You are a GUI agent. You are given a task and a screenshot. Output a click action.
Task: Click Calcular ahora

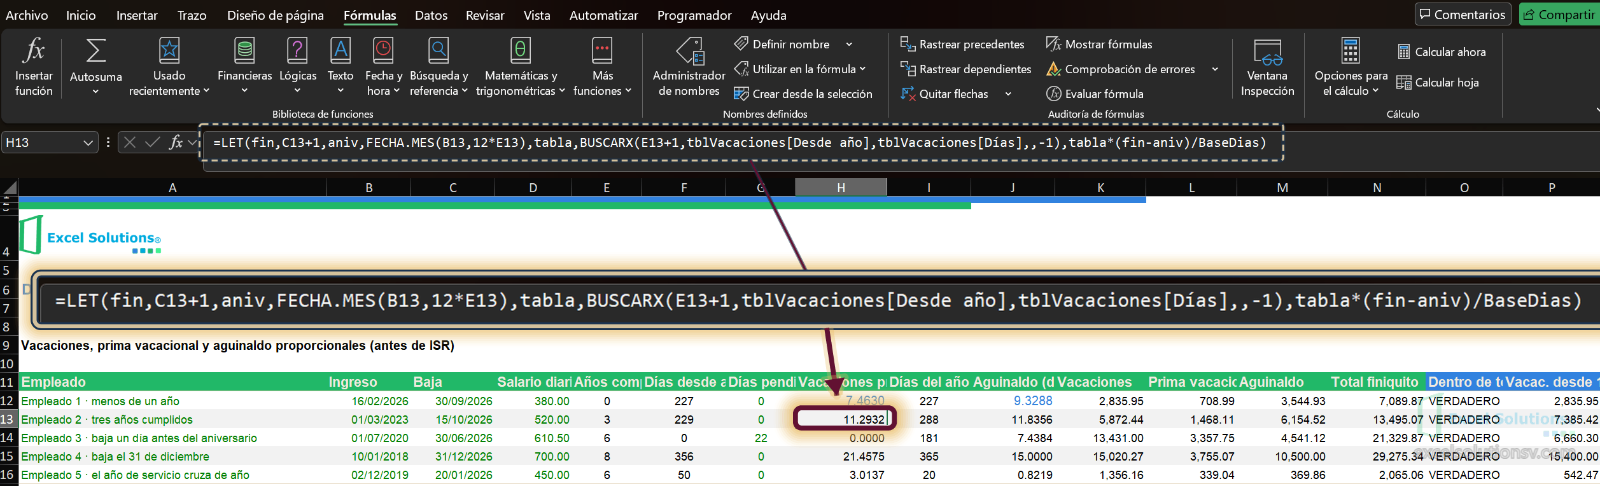coord(1441,52)
